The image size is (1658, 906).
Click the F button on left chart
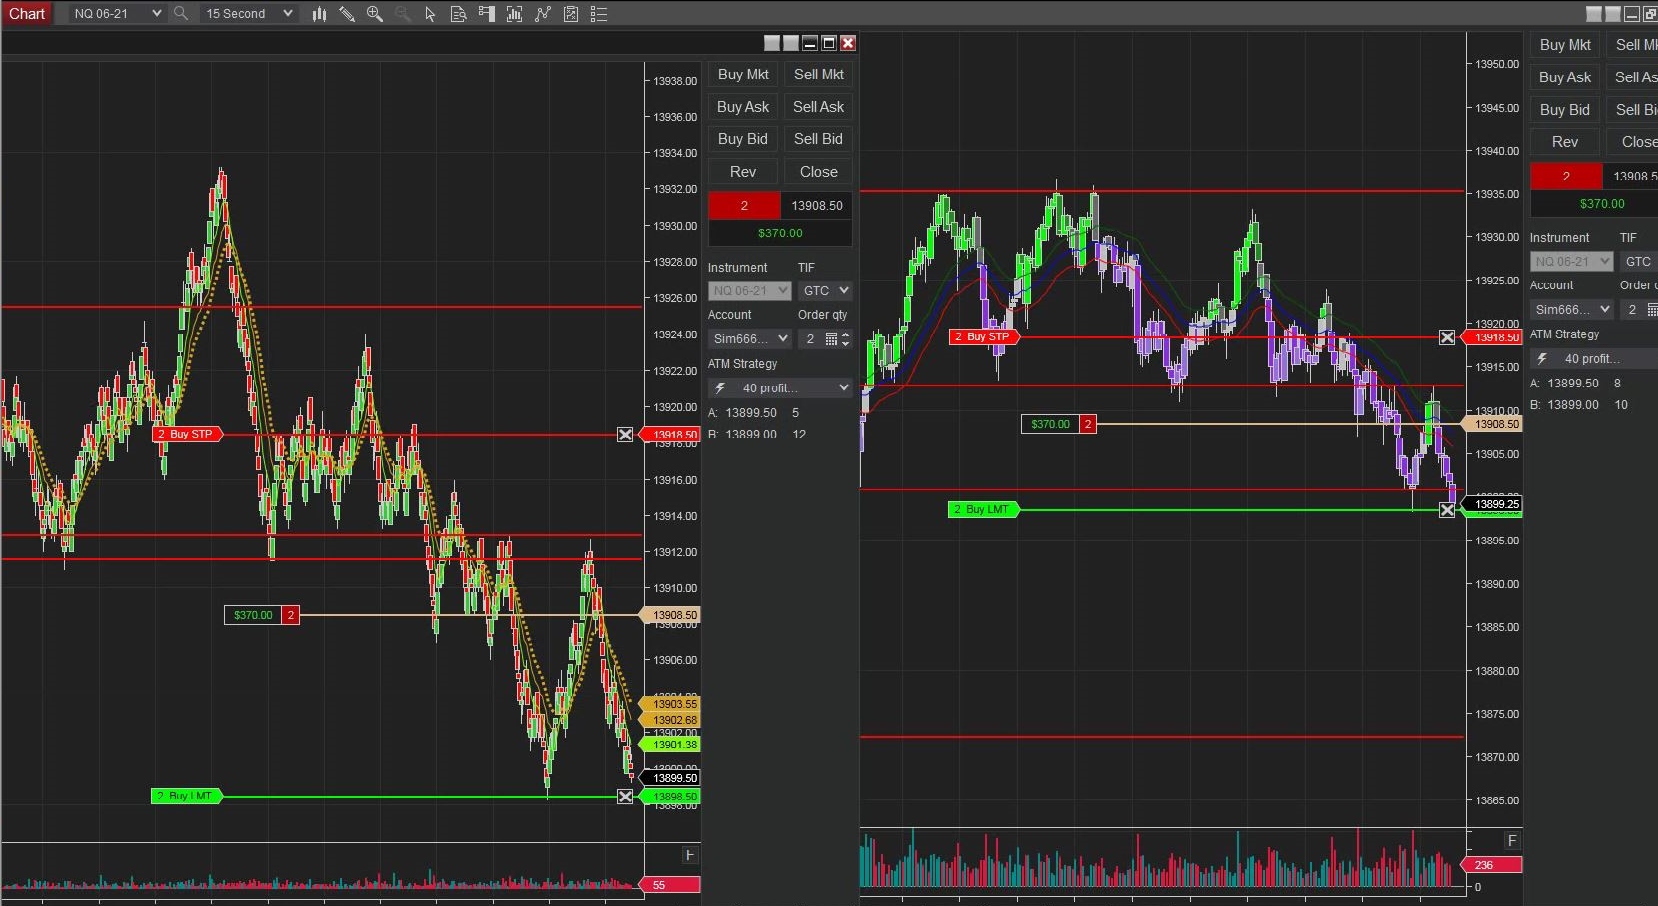tap(689, 855)
